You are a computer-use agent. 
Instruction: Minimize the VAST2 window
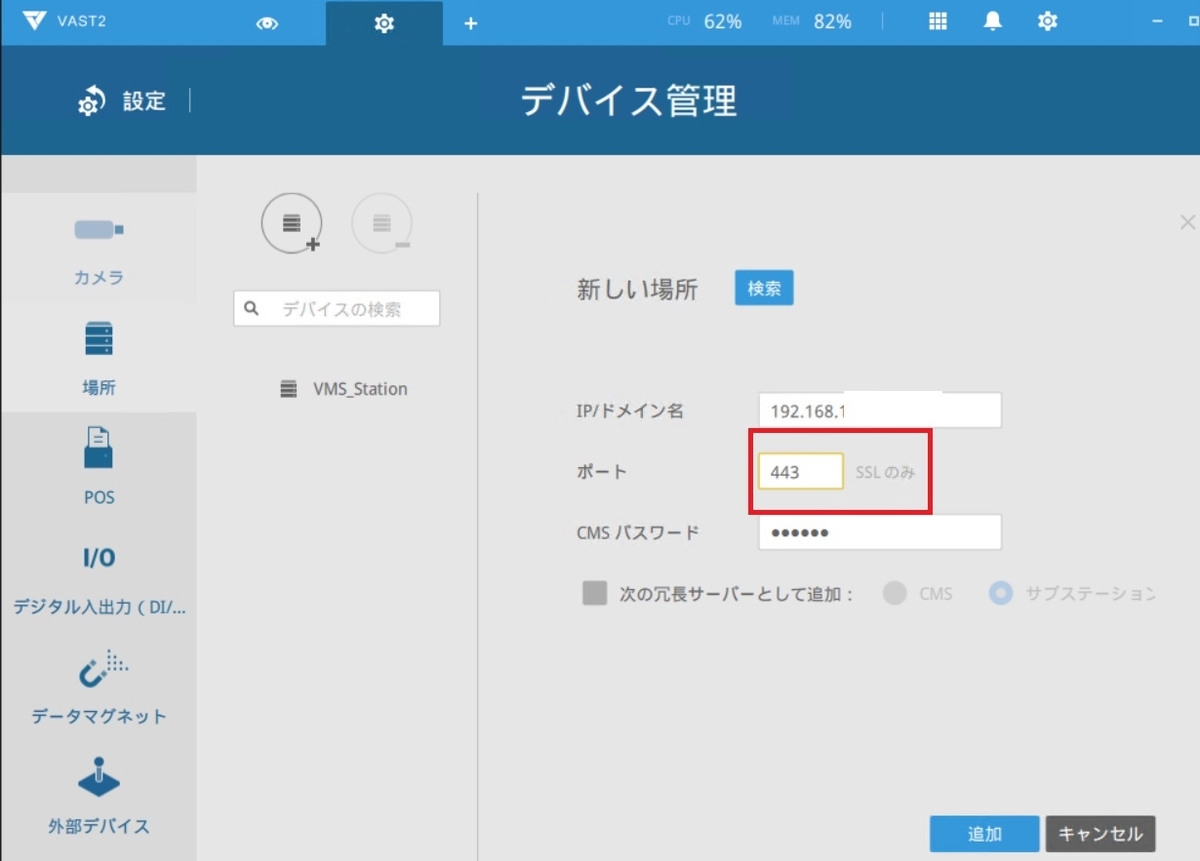(x=1158, y=21)
